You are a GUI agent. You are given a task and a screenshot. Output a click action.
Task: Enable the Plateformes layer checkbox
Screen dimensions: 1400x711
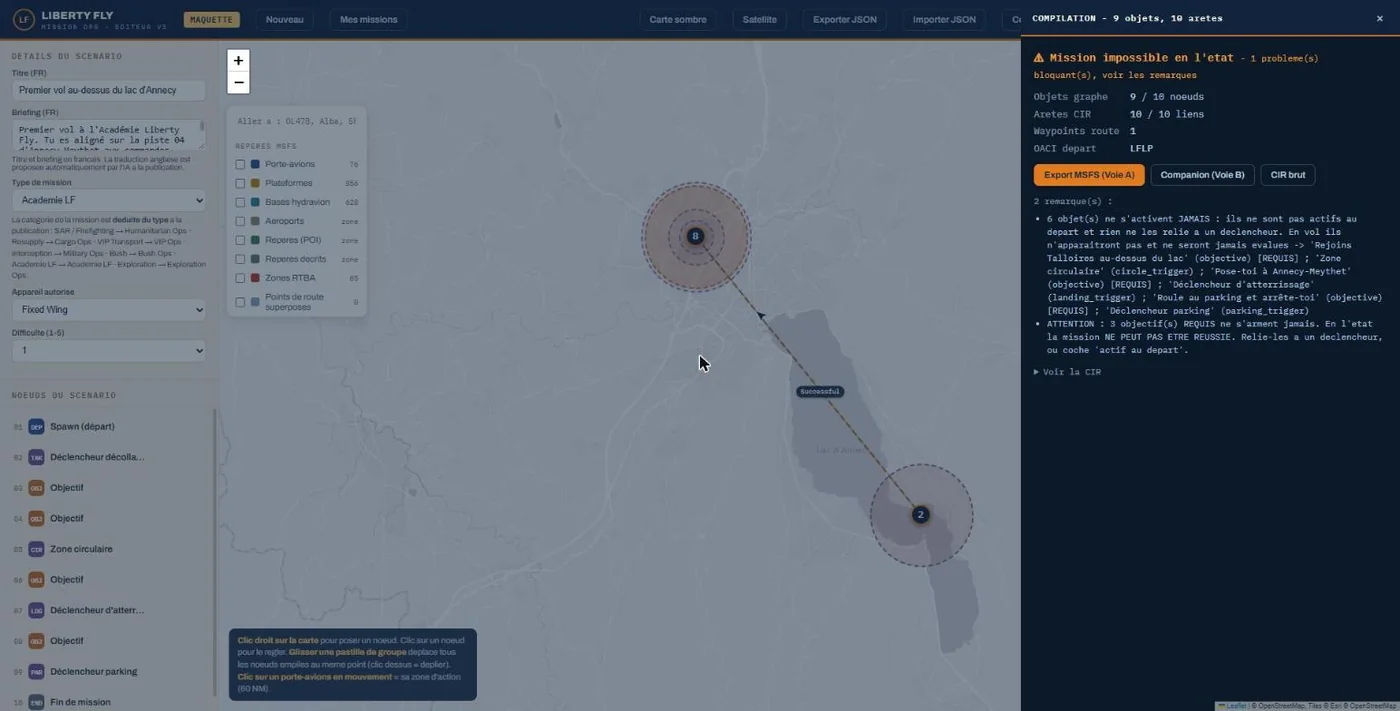[240, 183]
